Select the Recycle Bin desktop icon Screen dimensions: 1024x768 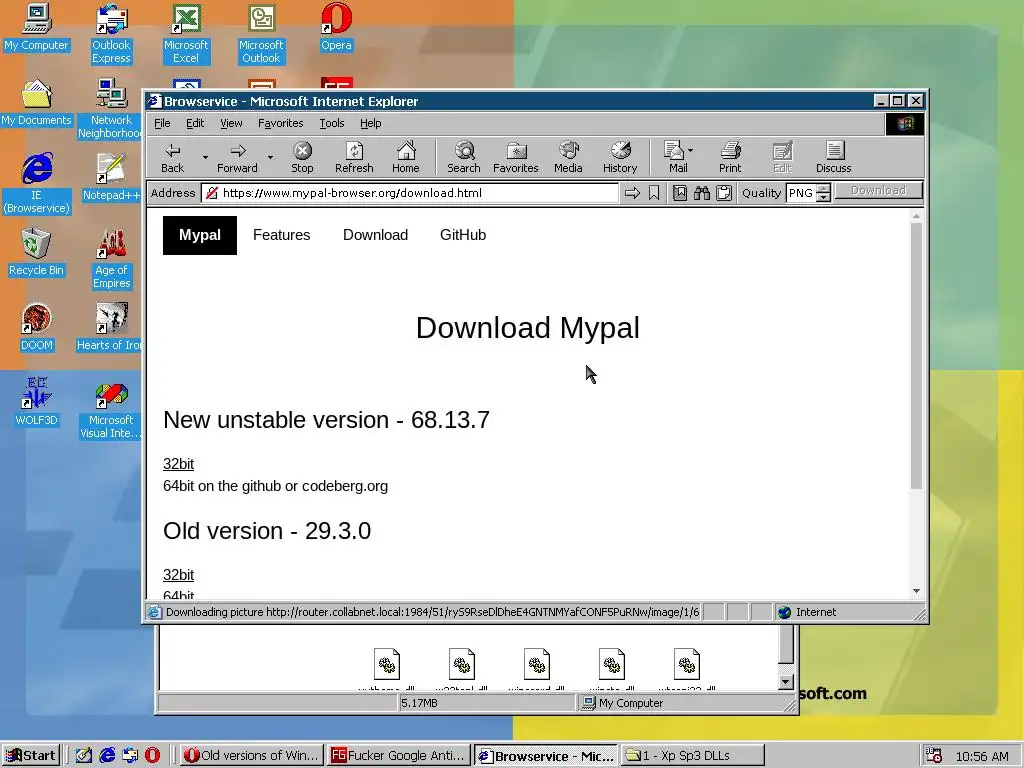[x=37, y=253]
